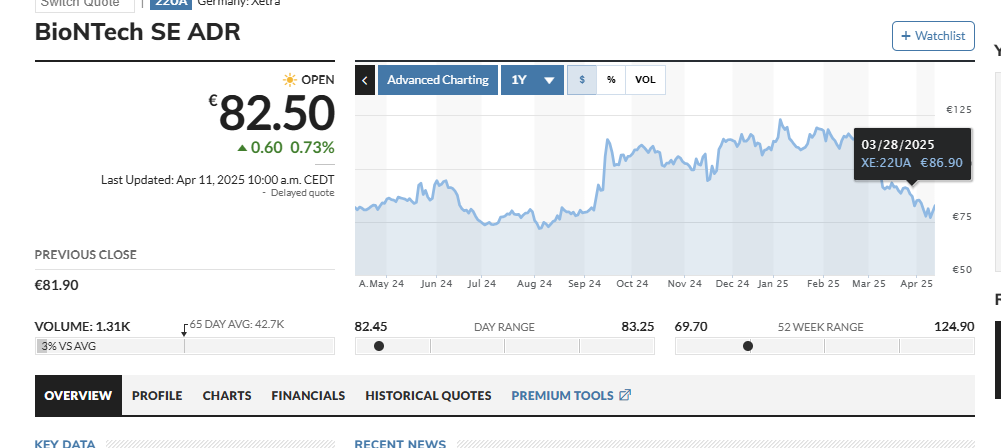Click the 52 WEEK RANGE label

click(820, 327)
